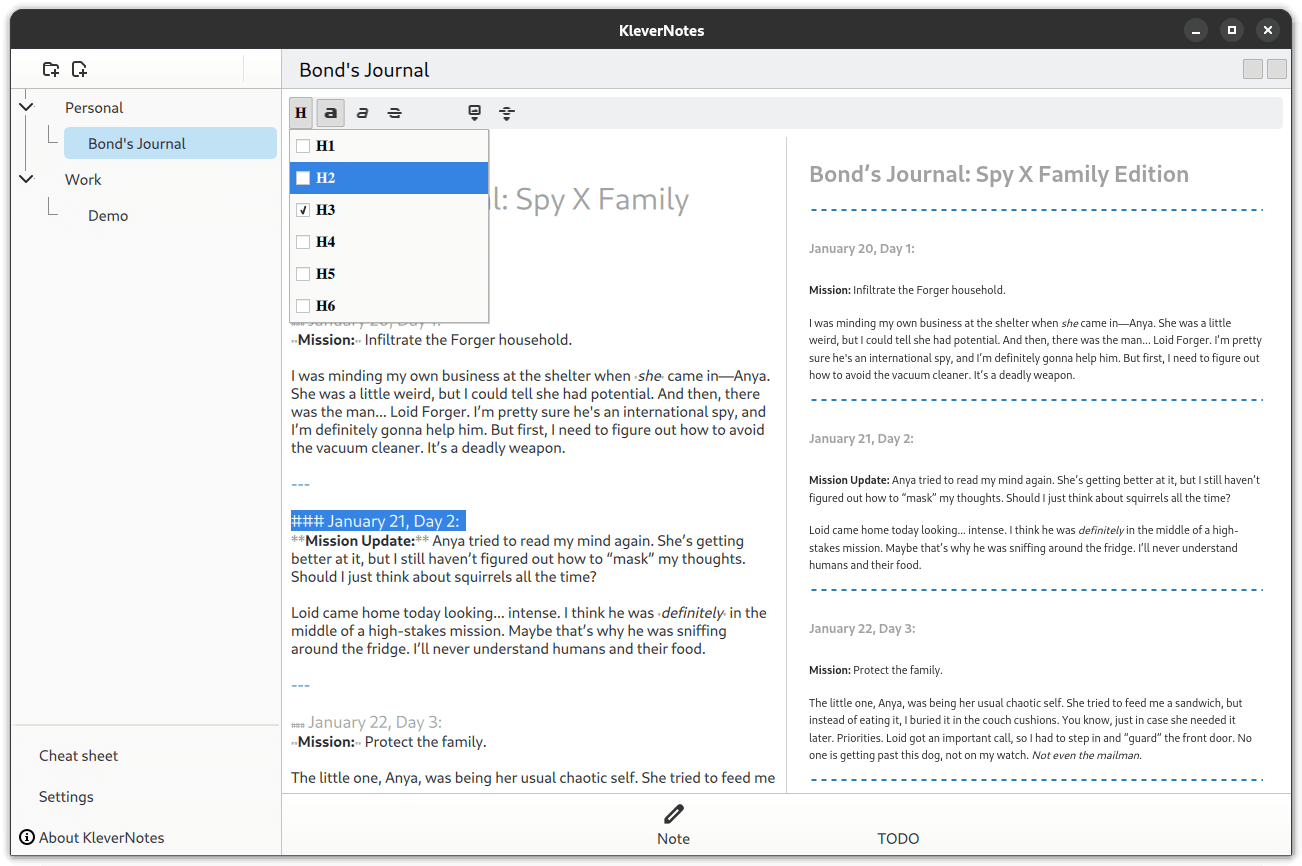
Task: Click the last icon in the formatting toolbar
Action: [507, 113]
